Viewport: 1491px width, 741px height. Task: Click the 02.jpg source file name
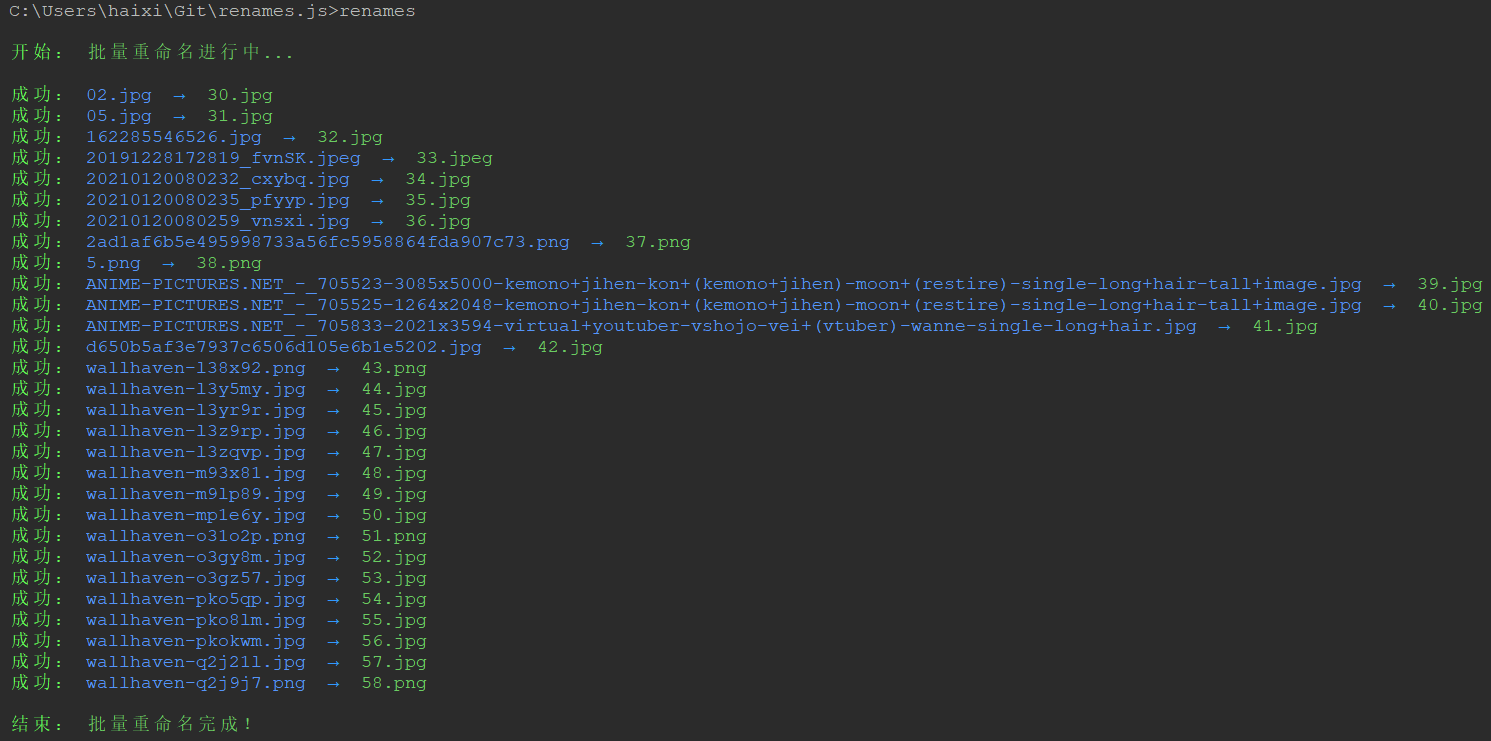[x=119, y=95]
